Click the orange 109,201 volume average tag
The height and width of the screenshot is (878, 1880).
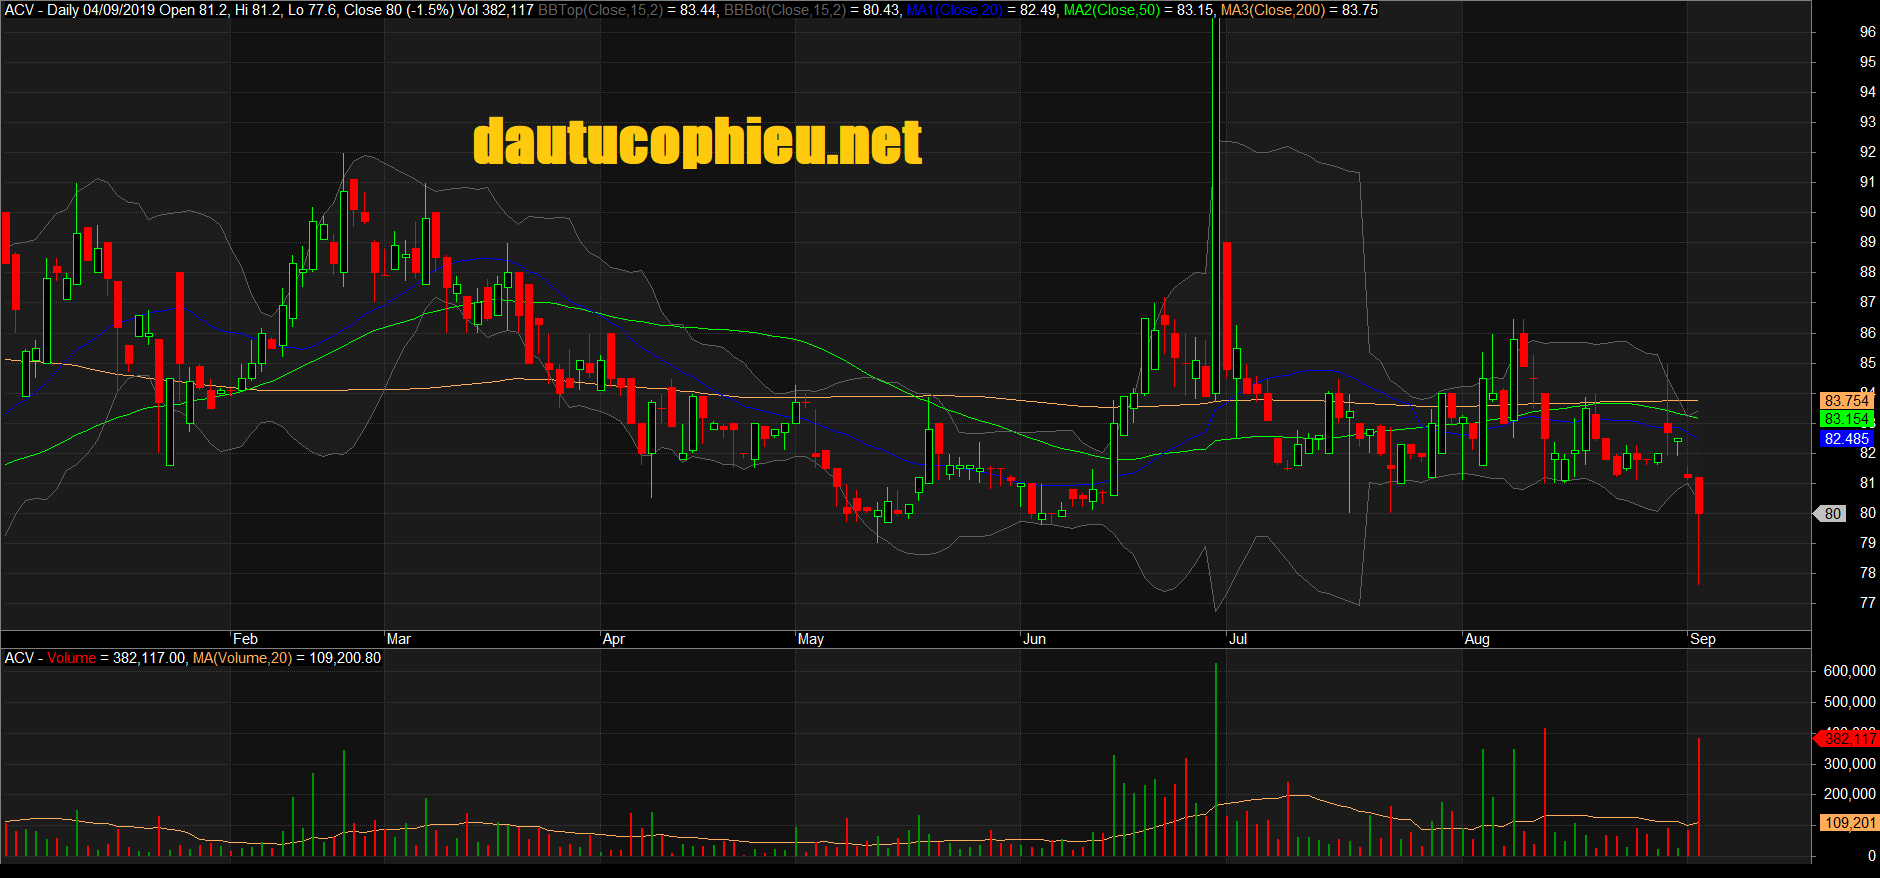click(1849, 822)
